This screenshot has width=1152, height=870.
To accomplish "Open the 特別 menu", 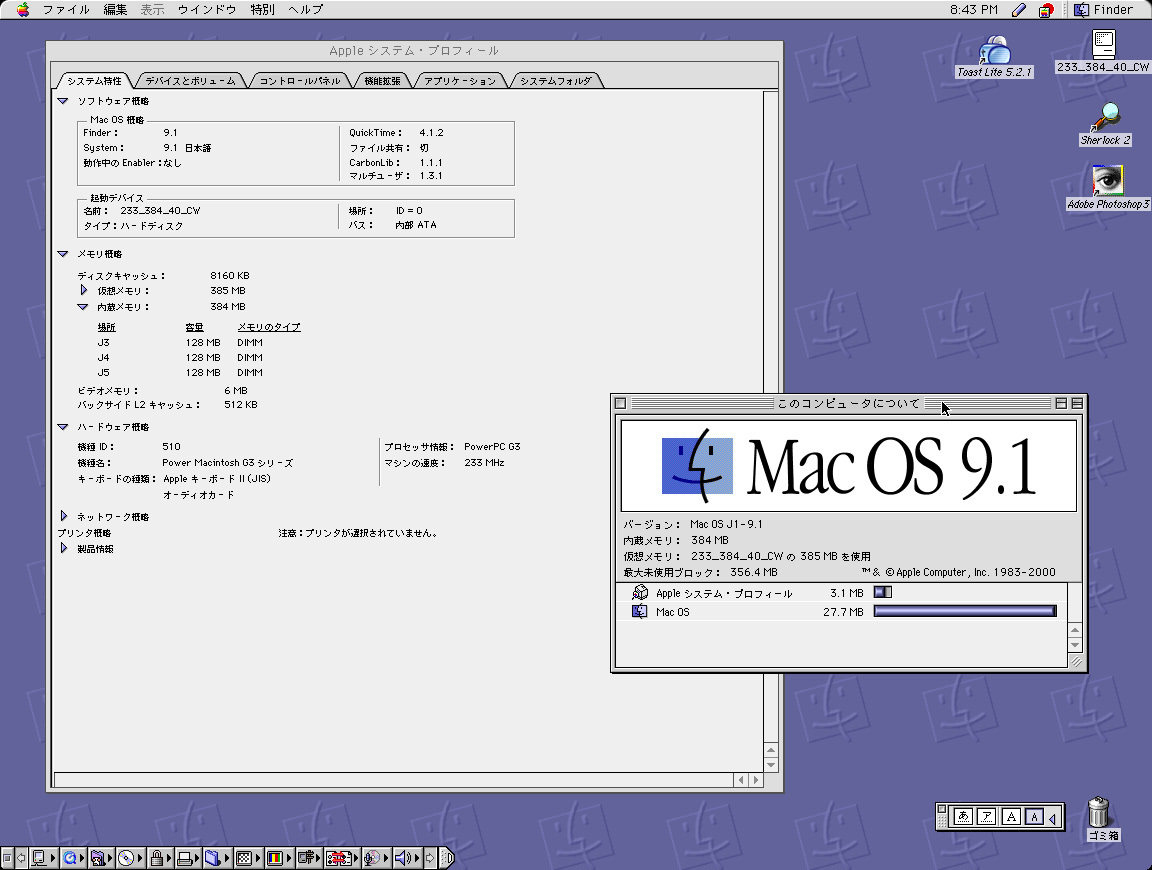I will pos(262,10).
